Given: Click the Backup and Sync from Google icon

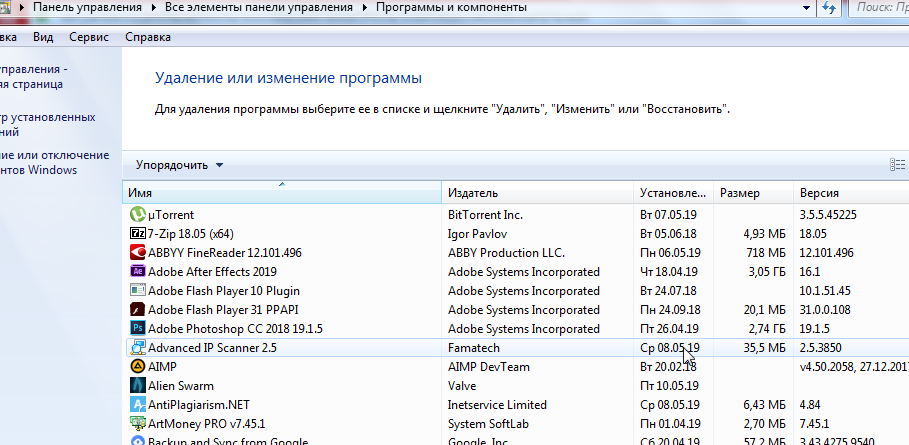Looking at the screenshot, I should 137,440.
